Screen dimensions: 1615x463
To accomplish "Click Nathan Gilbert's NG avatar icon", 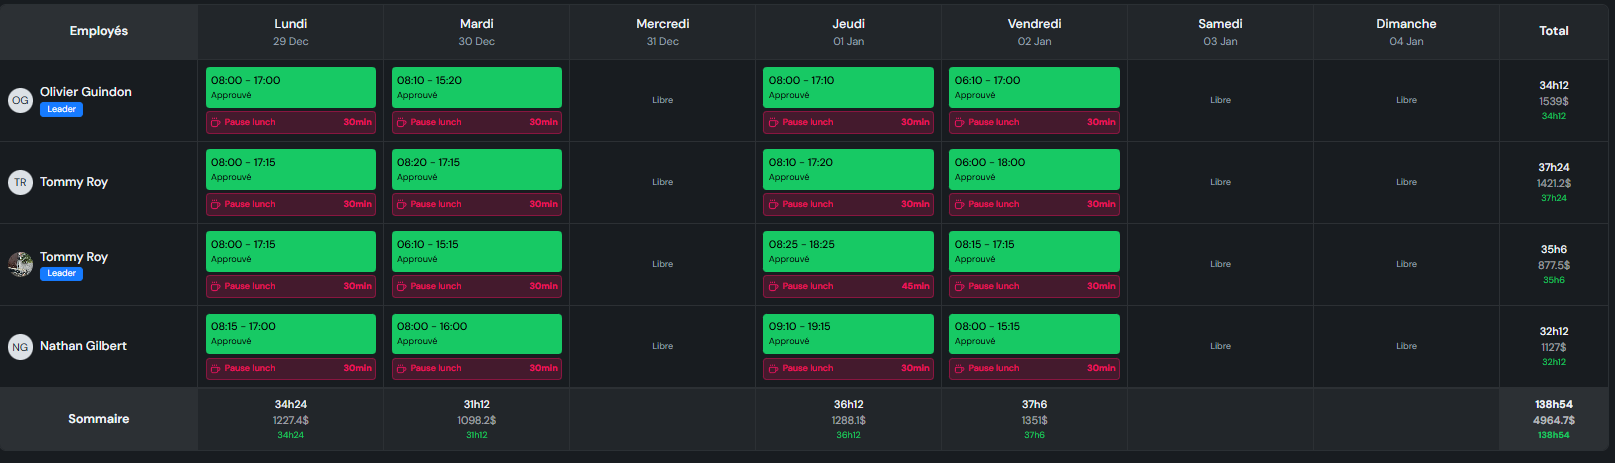I will [x=20, y=346].
